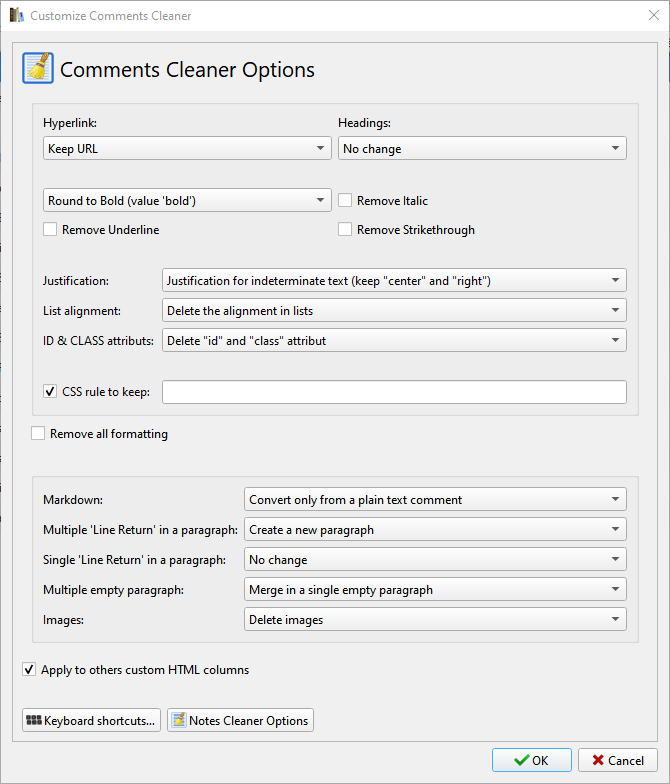The height and width of the screenshot is (784, 670).
Task: Open the Hyperlink dropdown showing Keep URL
Action: 187,148
